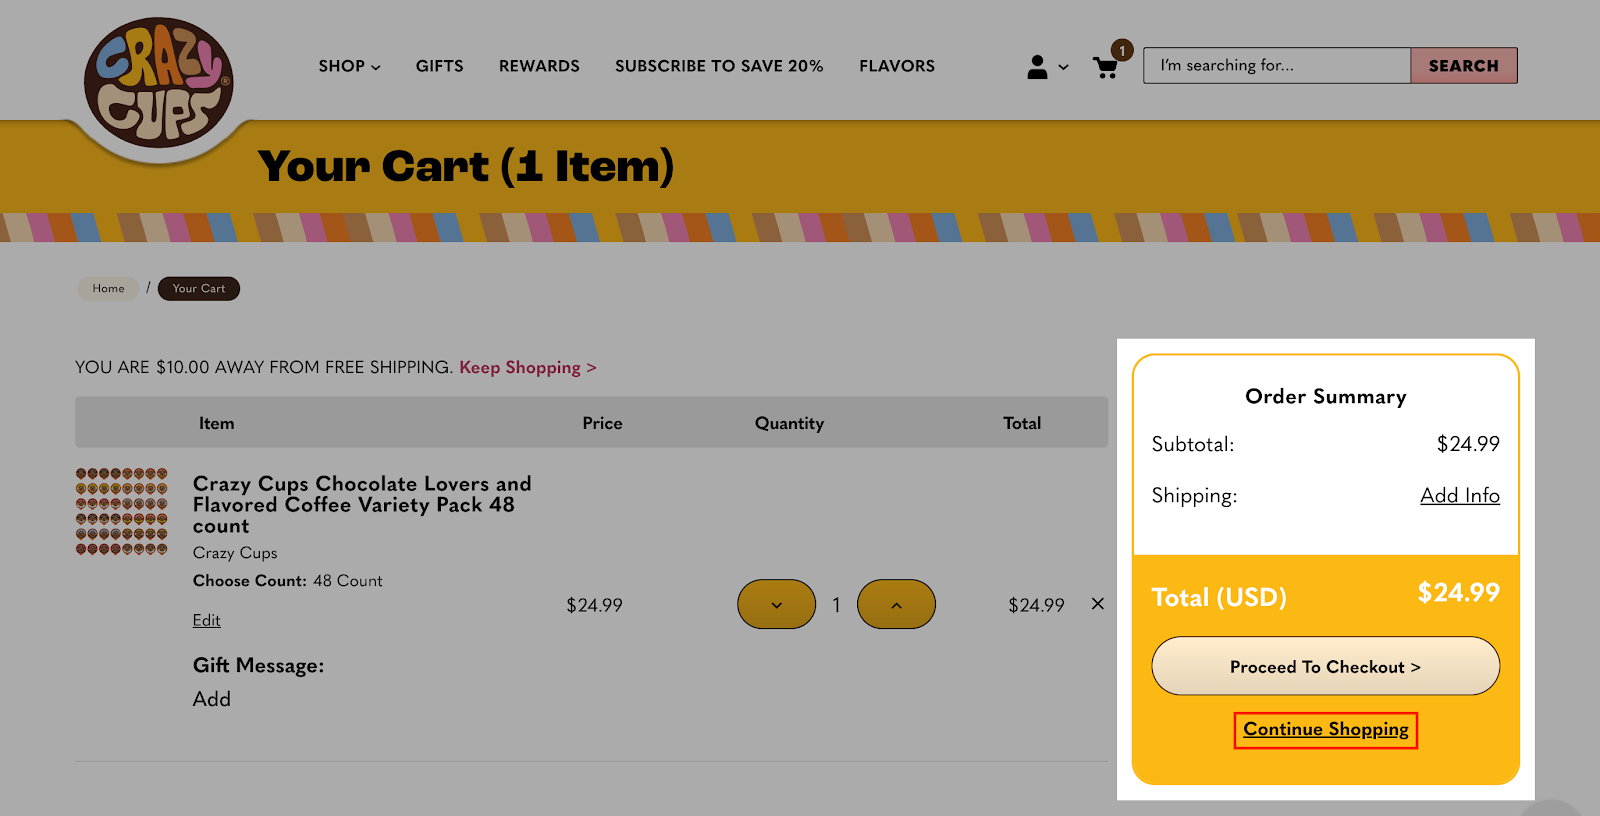Increase the item quantity
The height and width of the screenshot is (816, 1600).
(895, 604)
